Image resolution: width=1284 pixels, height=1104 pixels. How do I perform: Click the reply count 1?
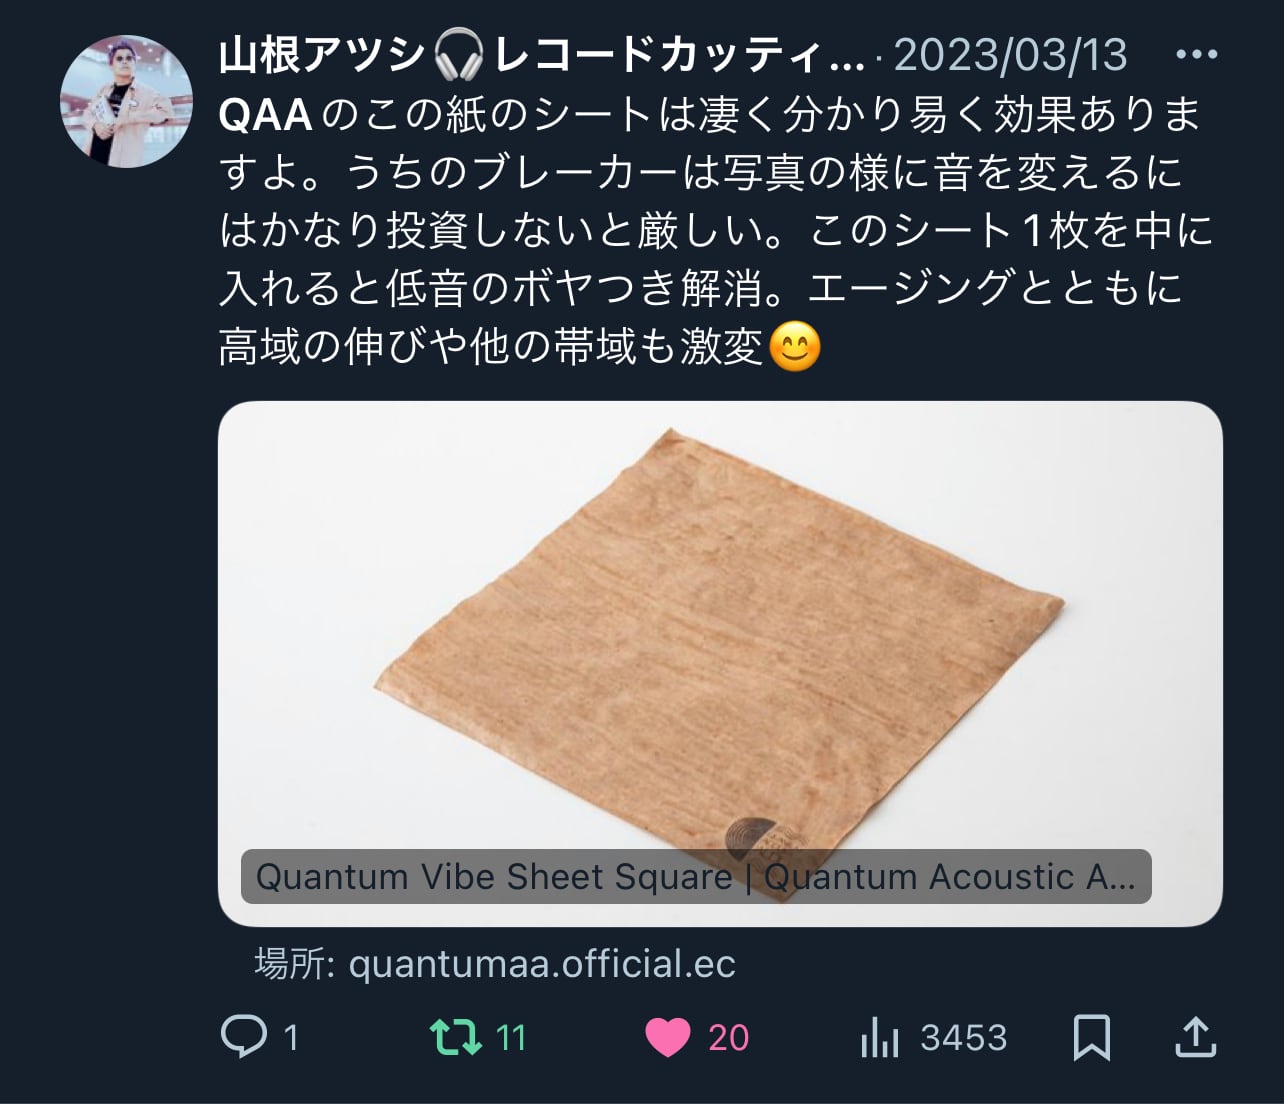pos(291,1038)
